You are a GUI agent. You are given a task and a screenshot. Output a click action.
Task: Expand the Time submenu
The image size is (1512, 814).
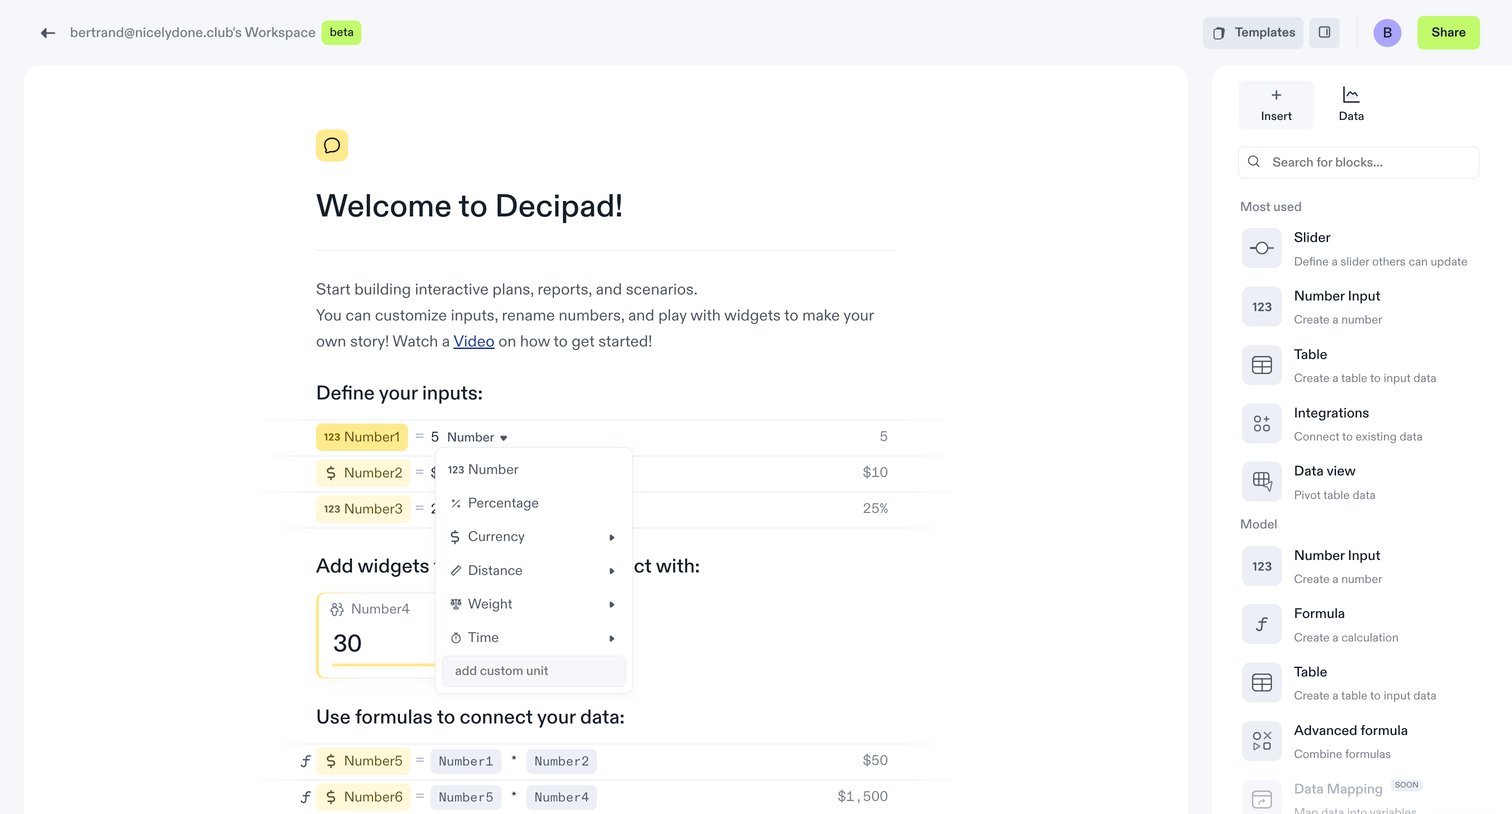(x=533, y=637)
